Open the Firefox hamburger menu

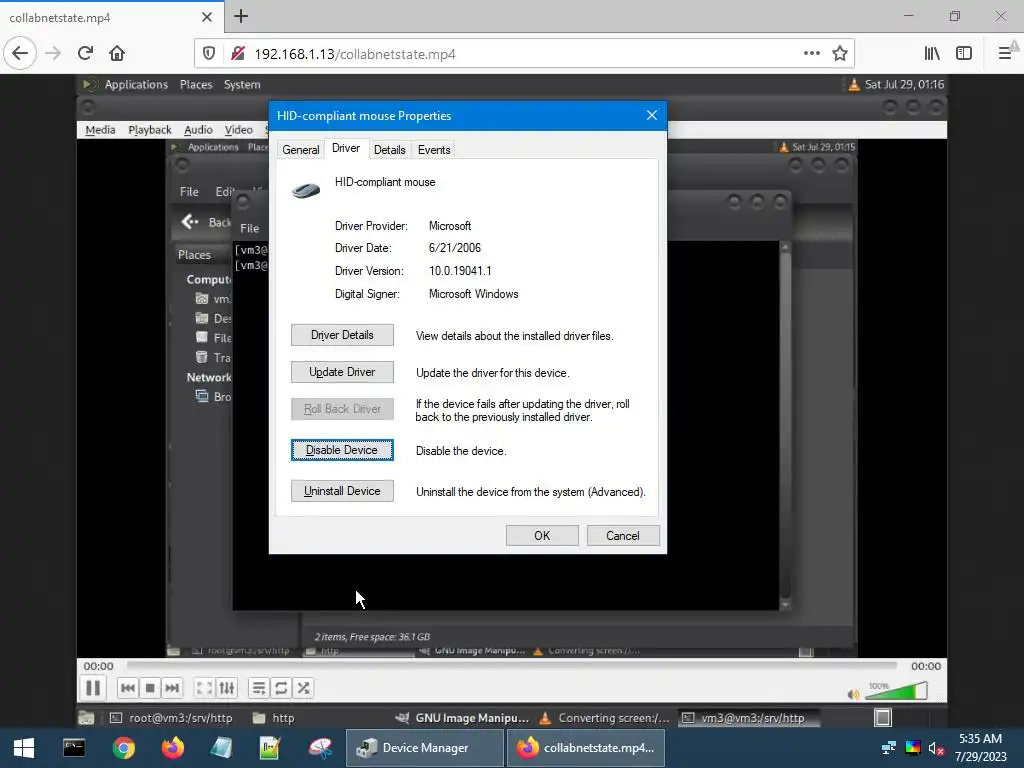1005,54
